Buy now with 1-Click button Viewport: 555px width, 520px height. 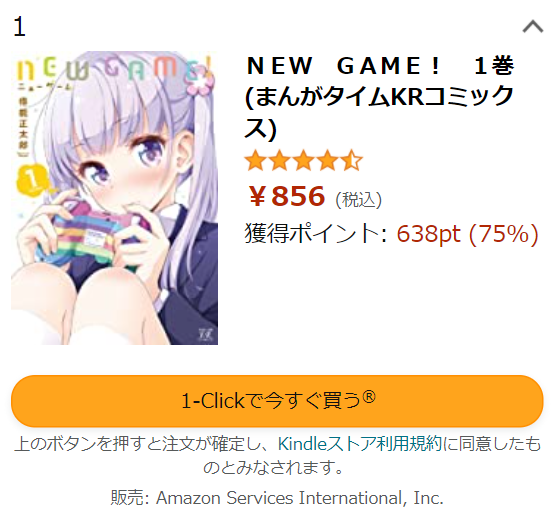coord(277,401)
